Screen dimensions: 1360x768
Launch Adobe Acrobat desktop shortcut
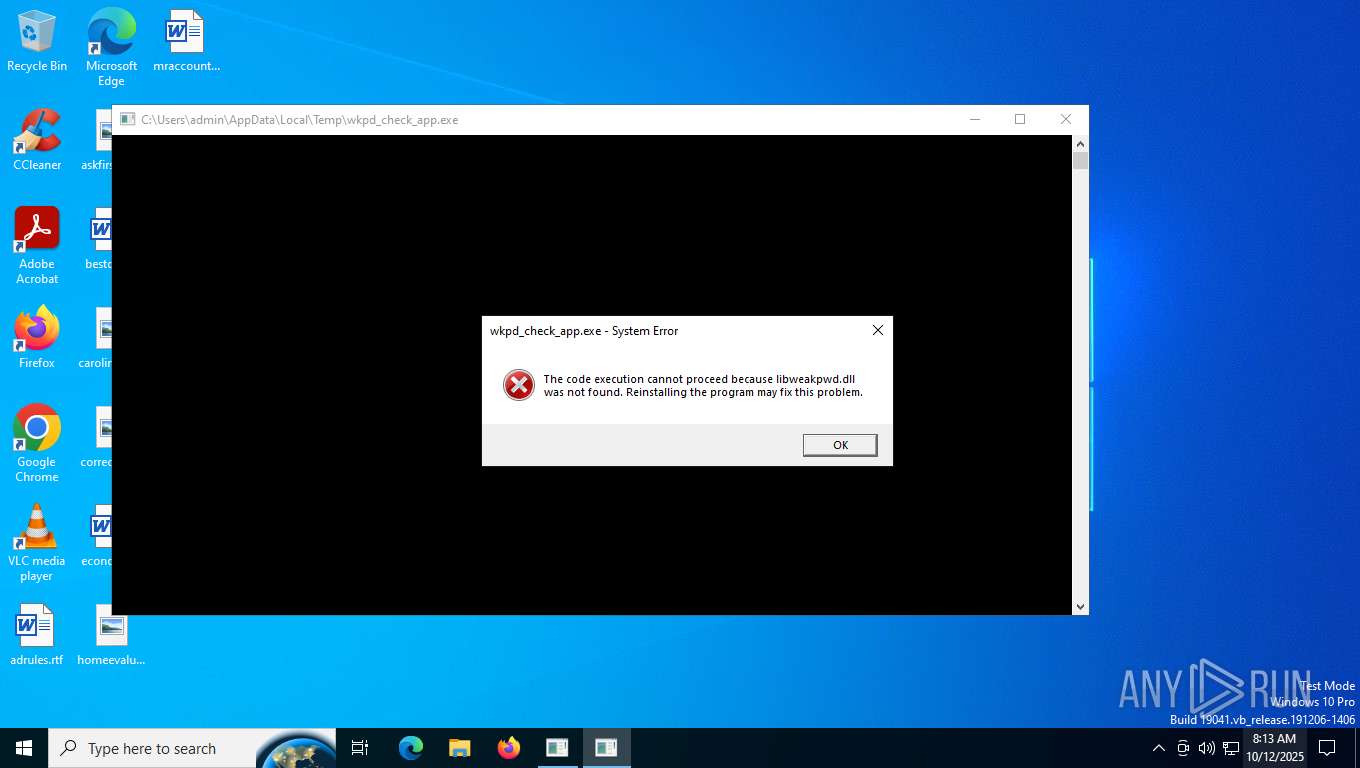[x=37, y=246]
